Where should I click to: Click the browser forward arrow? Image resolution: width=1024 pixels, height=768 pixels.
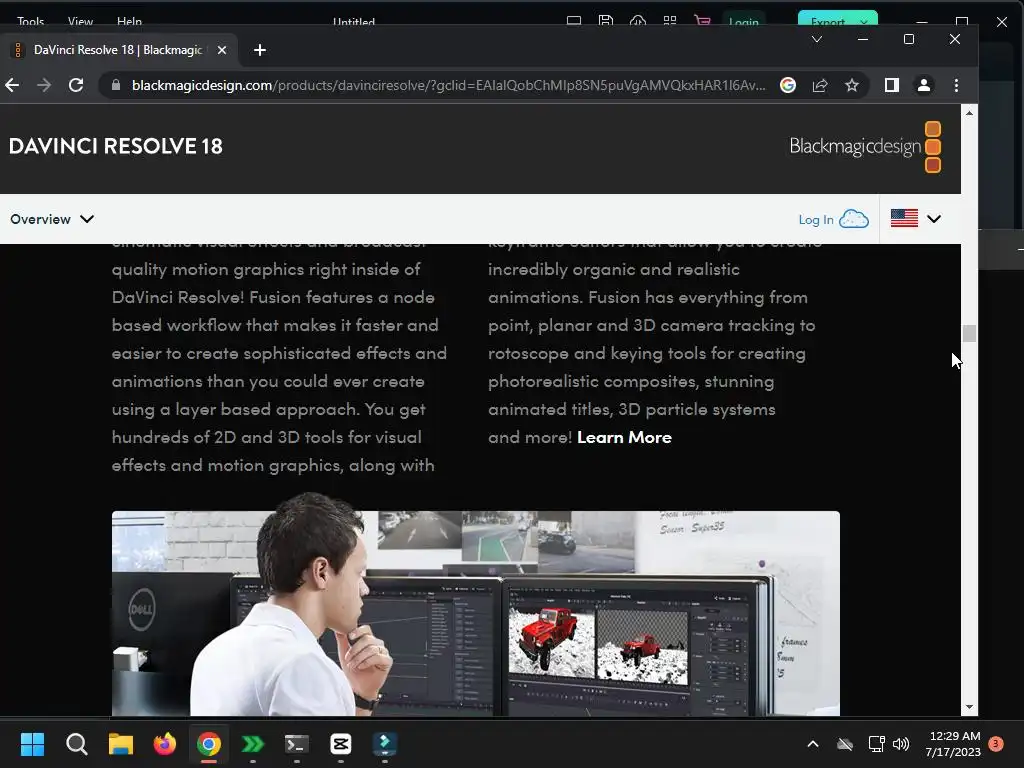tap(44, 85)
